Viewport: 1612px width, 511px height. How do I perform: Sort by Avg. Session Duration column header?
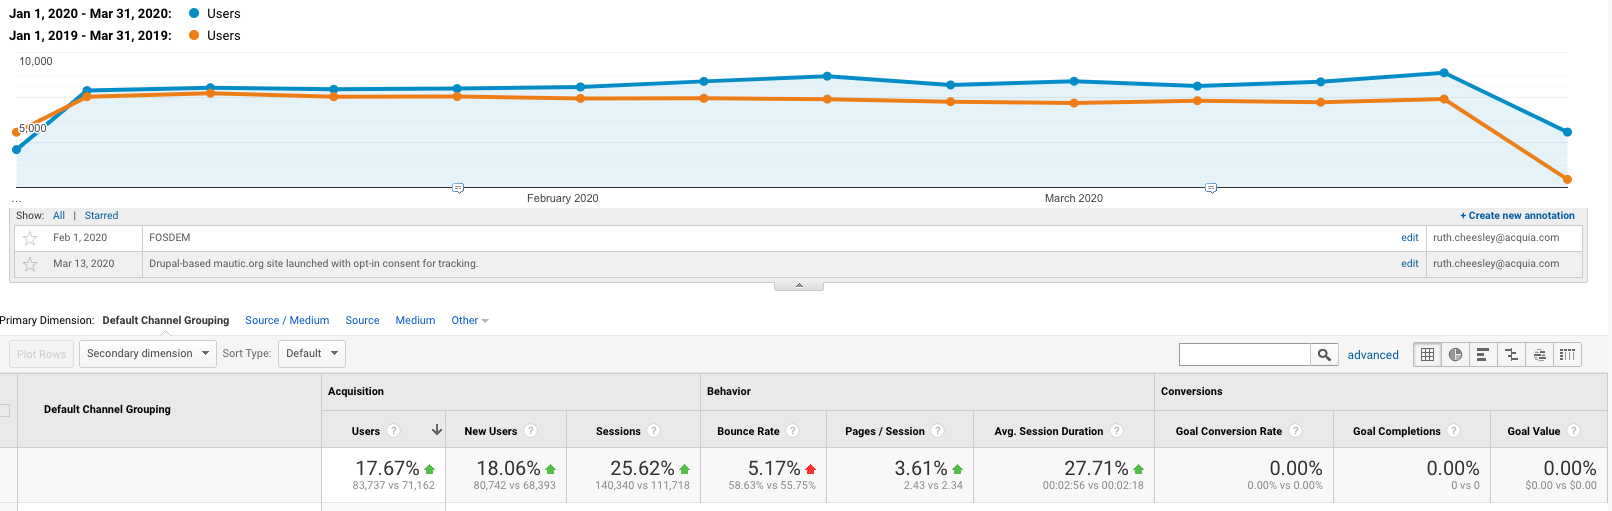point(1049,432)
